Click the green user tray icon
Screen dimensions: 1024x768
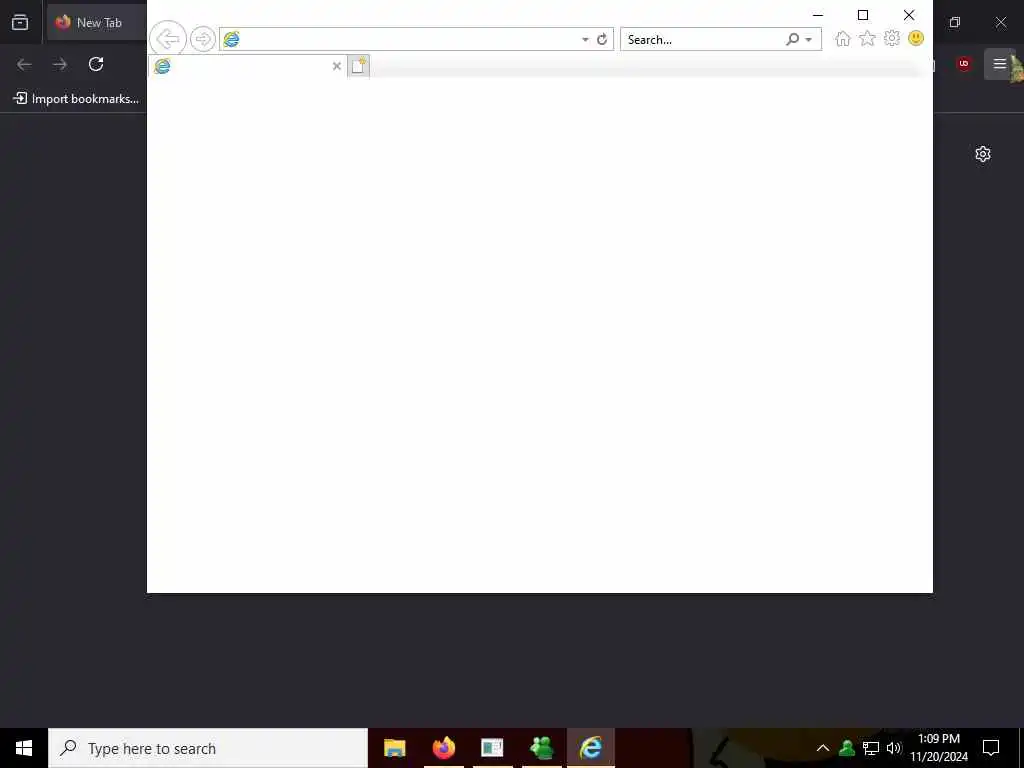tap(847, 748)
